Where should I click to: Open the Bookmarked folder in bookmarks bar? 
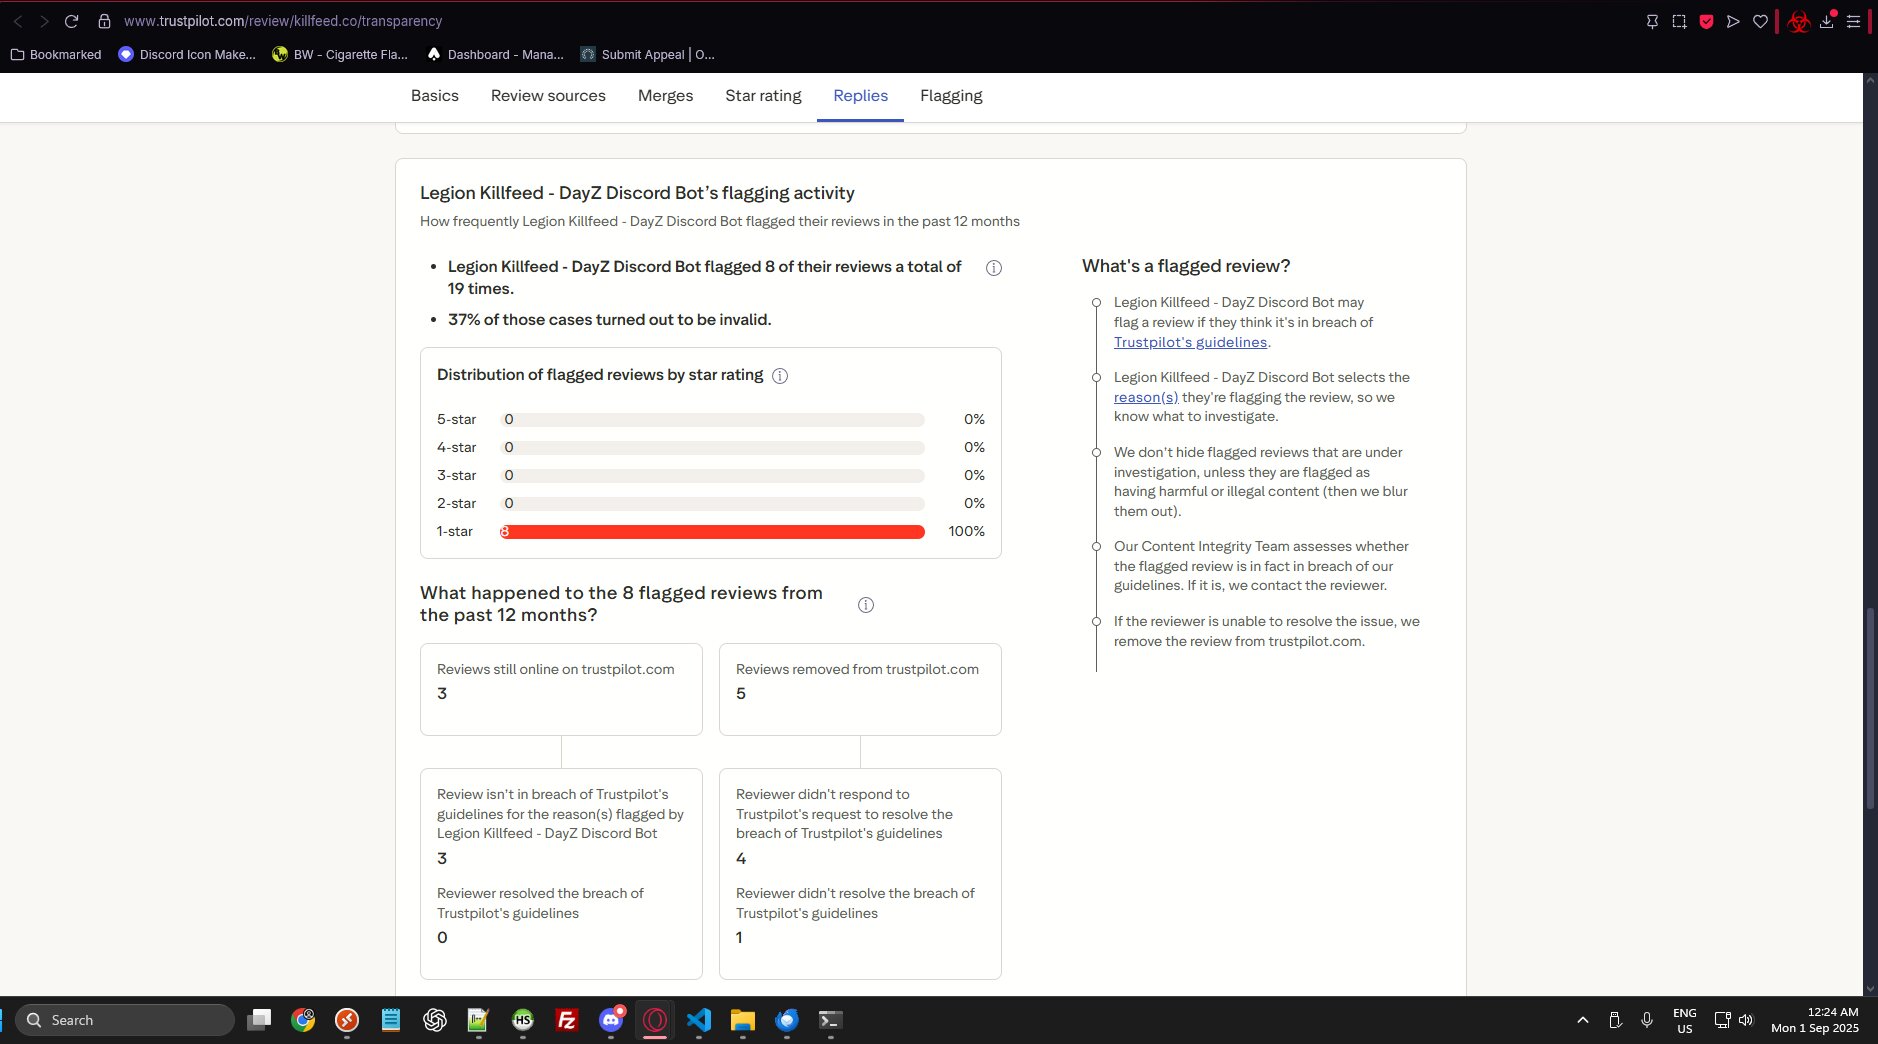point(56,55)
